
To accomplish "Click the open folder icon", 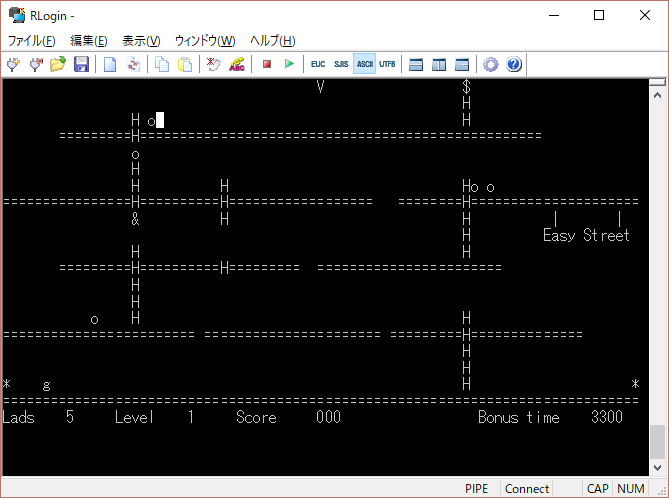I will [58, 64].
